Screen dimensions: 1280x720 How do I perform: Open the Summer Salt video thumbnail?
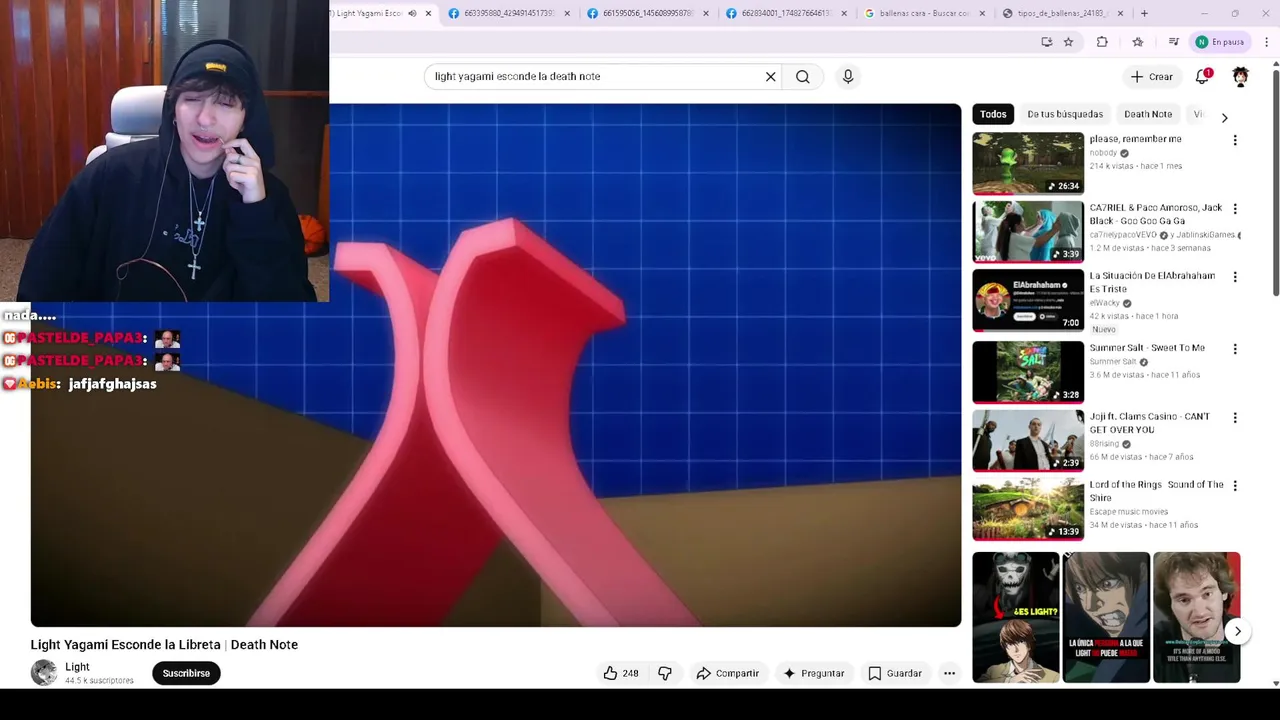[x=1028, y=372]
